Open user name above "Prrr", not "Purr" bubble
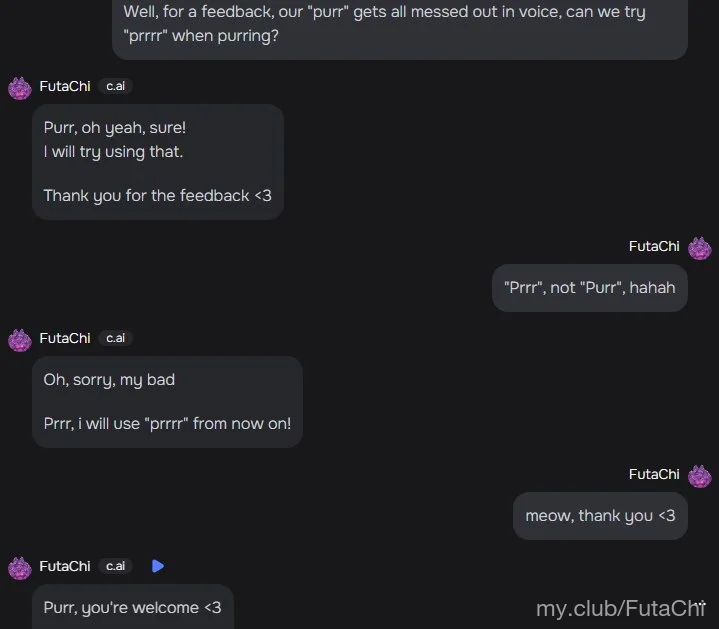Image resolution: width=719 pixels, height=629 pixels. click(654, 246)
